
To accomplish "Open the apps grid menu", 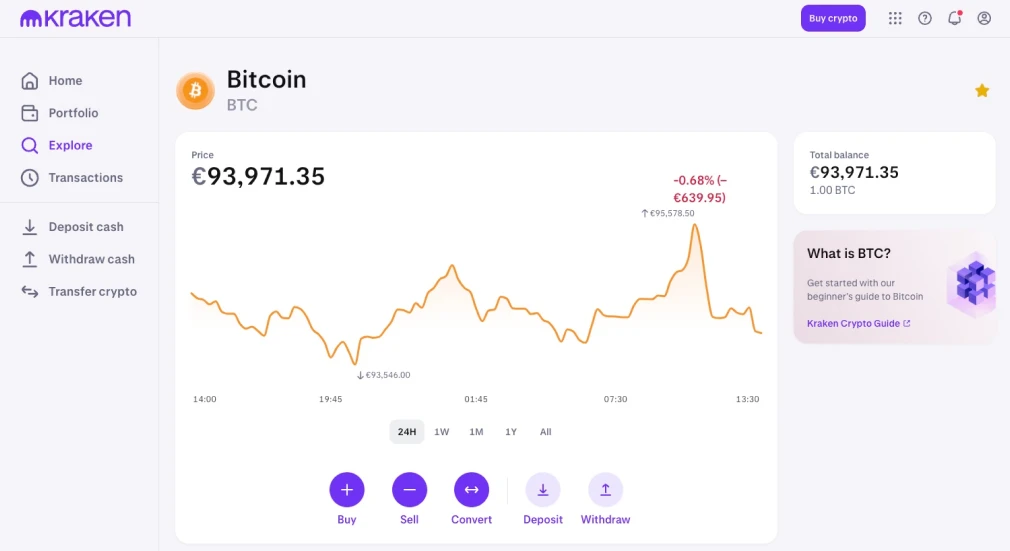I will coord(895,18).
